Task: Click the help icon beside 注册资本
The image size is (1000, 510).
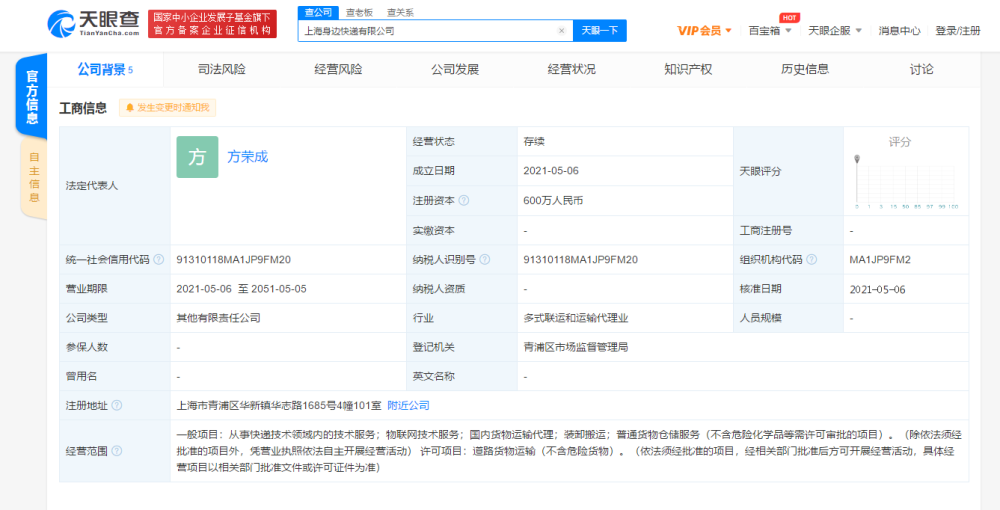Action: 464,200
